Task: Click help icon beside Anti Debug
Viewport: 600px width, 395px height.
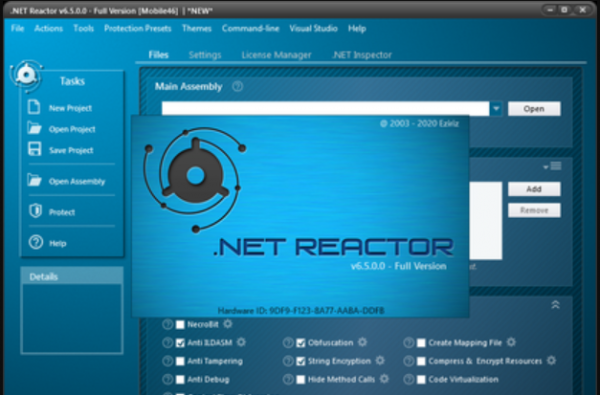Action: point(167,379)
